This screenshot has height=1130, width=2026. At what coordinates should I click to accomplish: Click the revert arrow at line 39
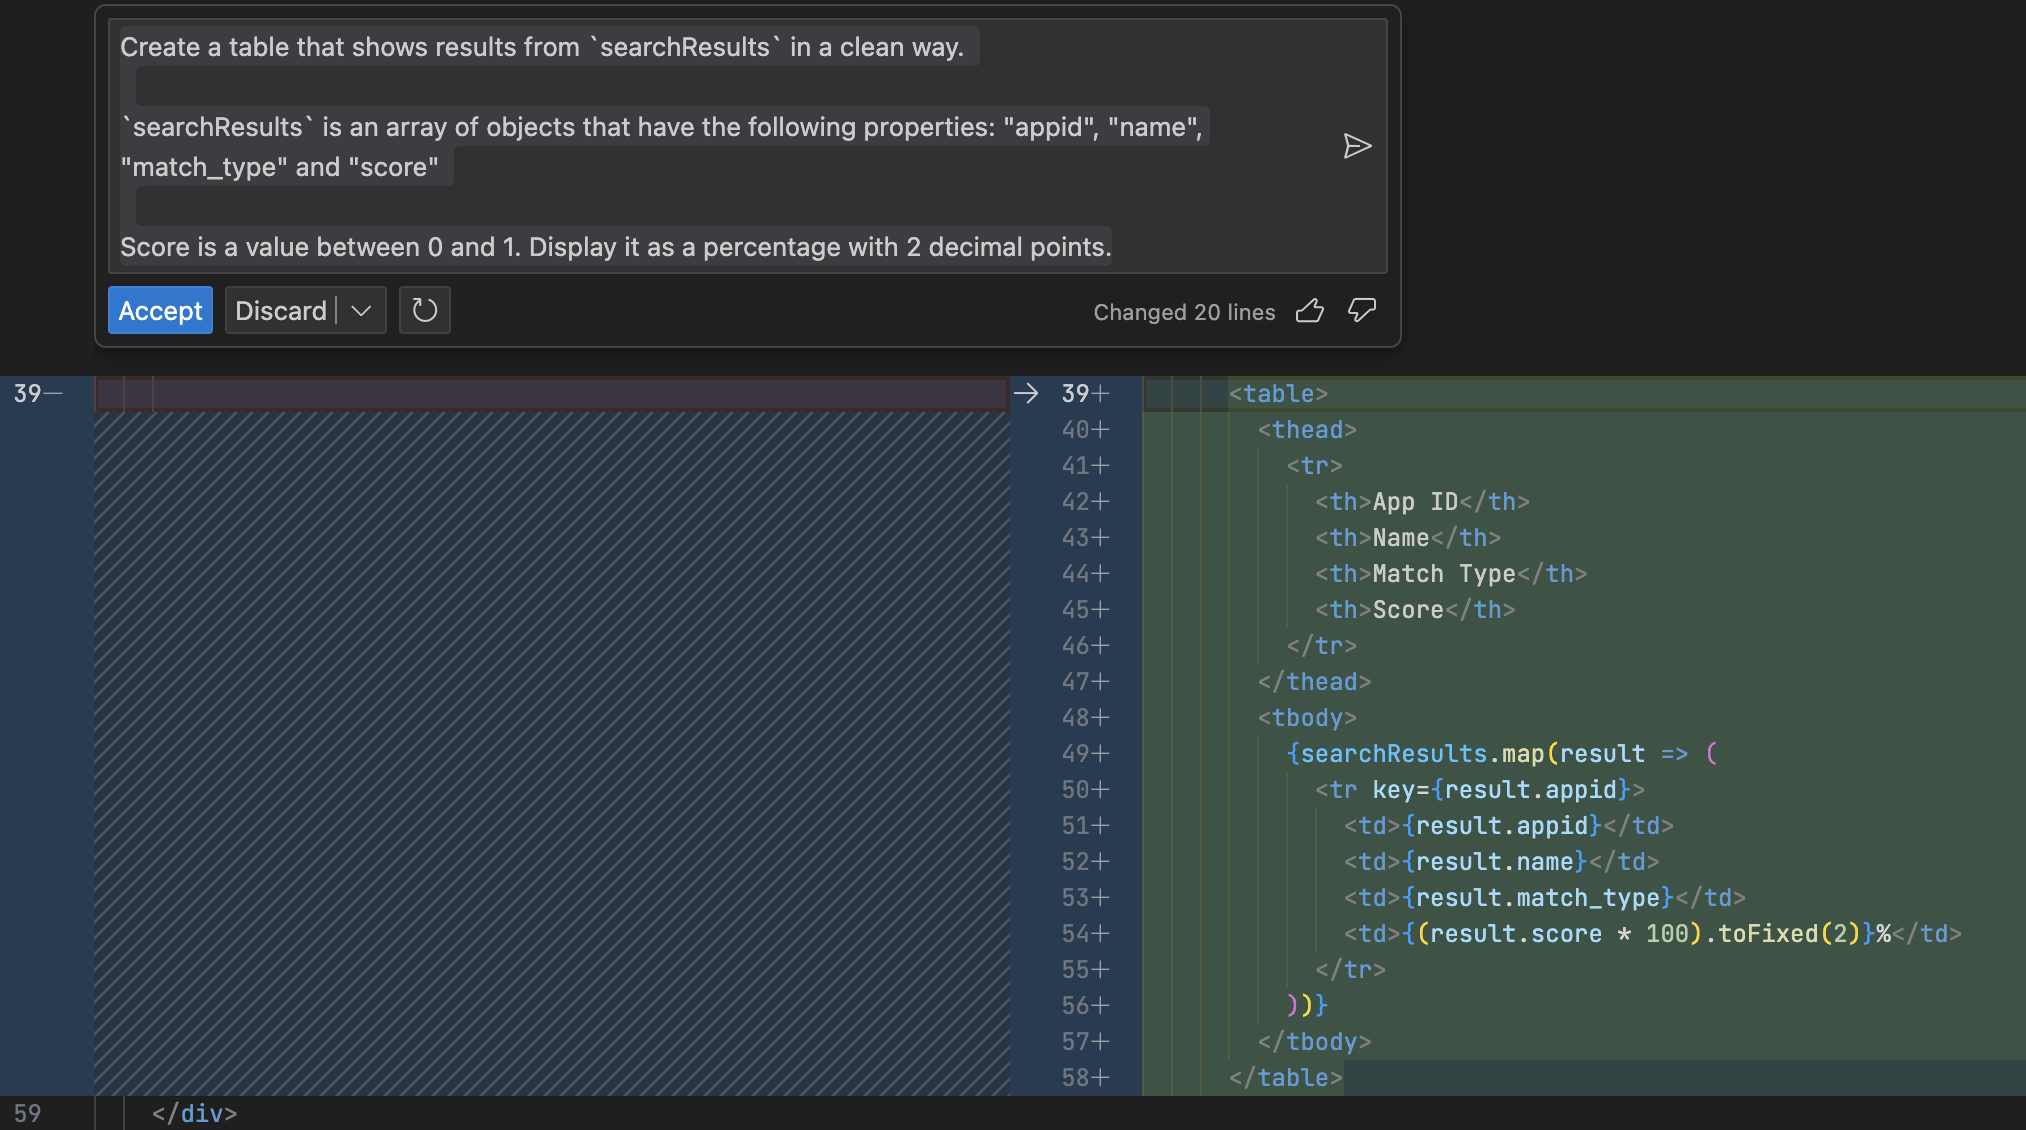1026,393
